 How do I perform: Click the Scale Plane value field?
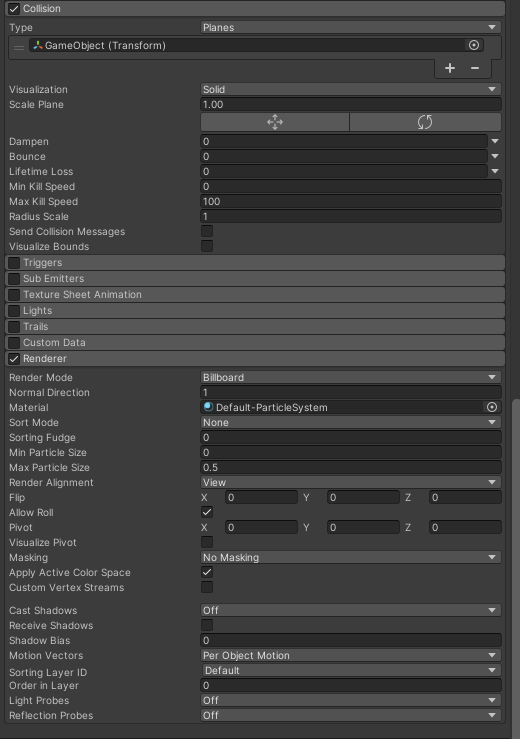coord(351,104)
